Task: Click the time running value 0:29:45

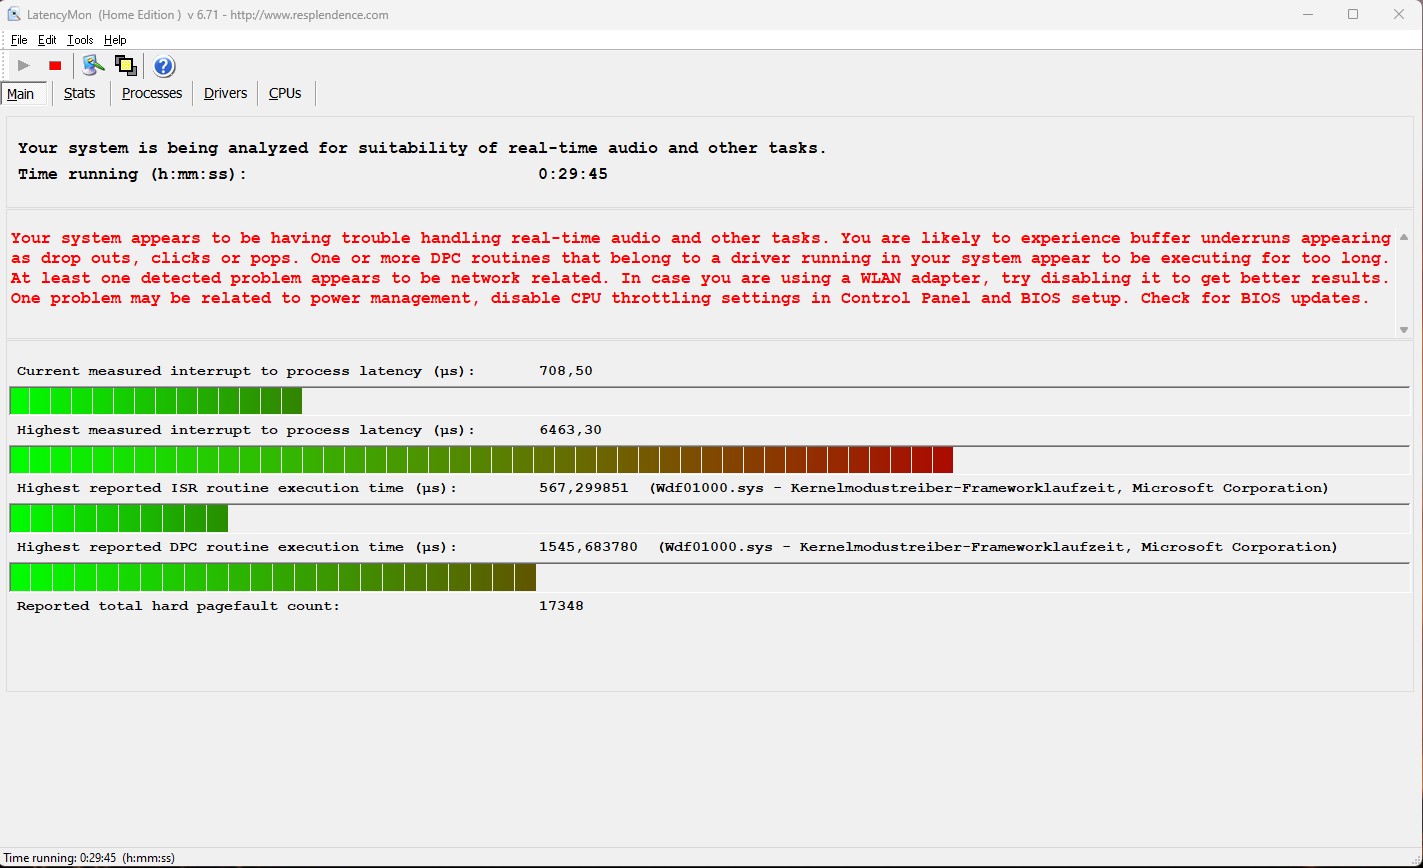Action: click(x=573, y=174)
